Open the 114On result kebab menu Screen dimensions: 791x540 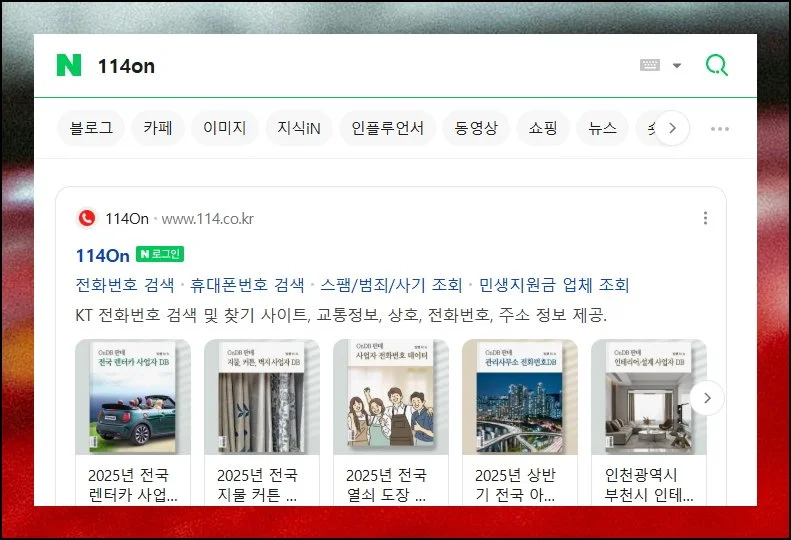pos(705,218)
